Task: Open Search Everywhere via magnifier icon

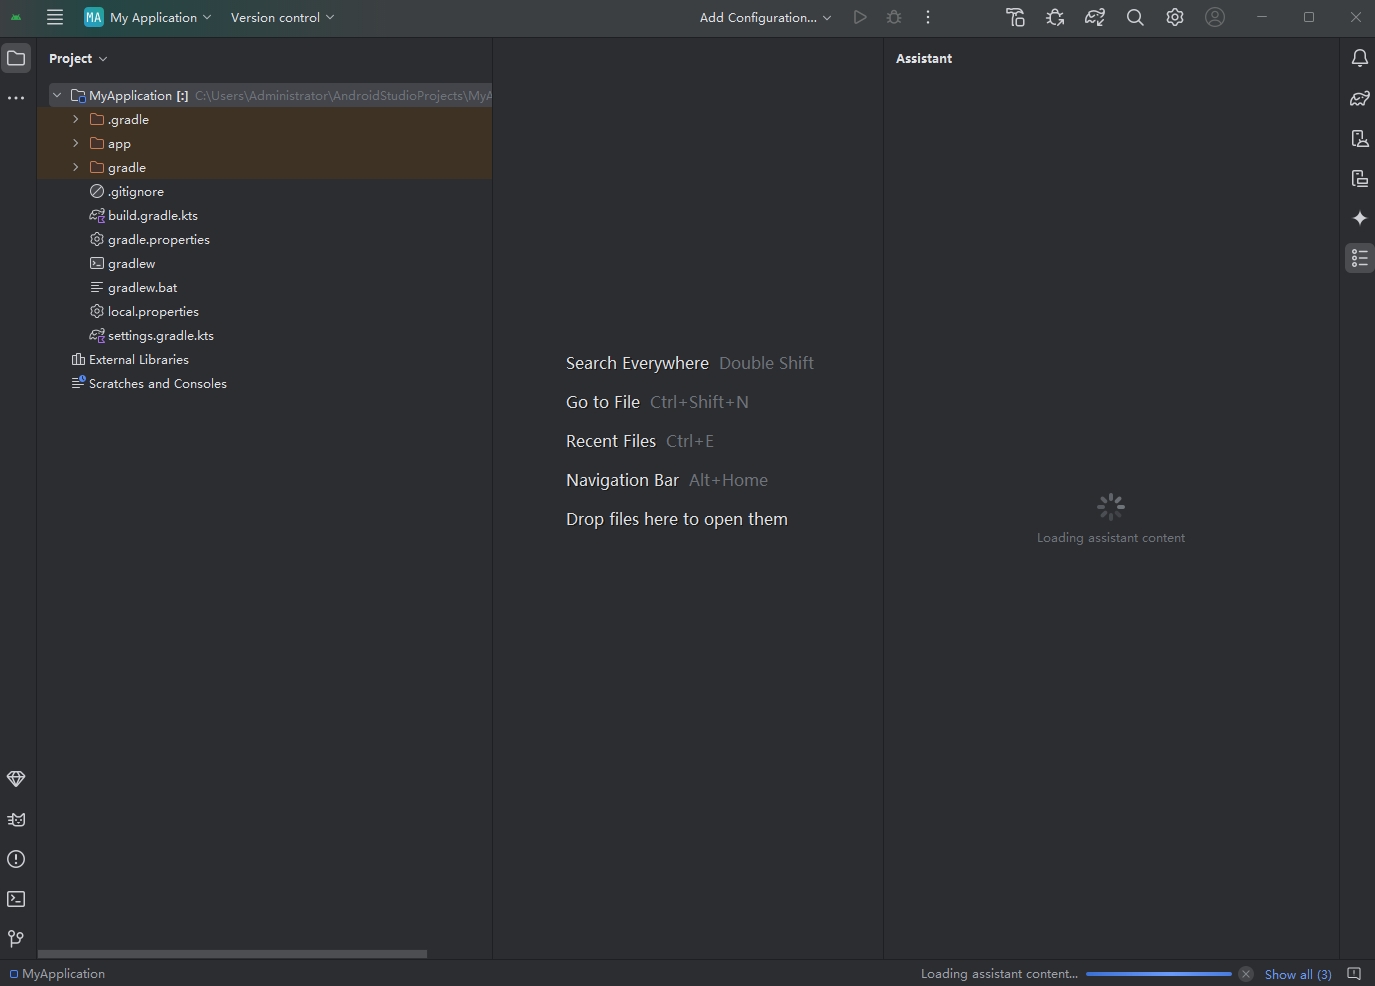Action: (x=1134, y=17)
